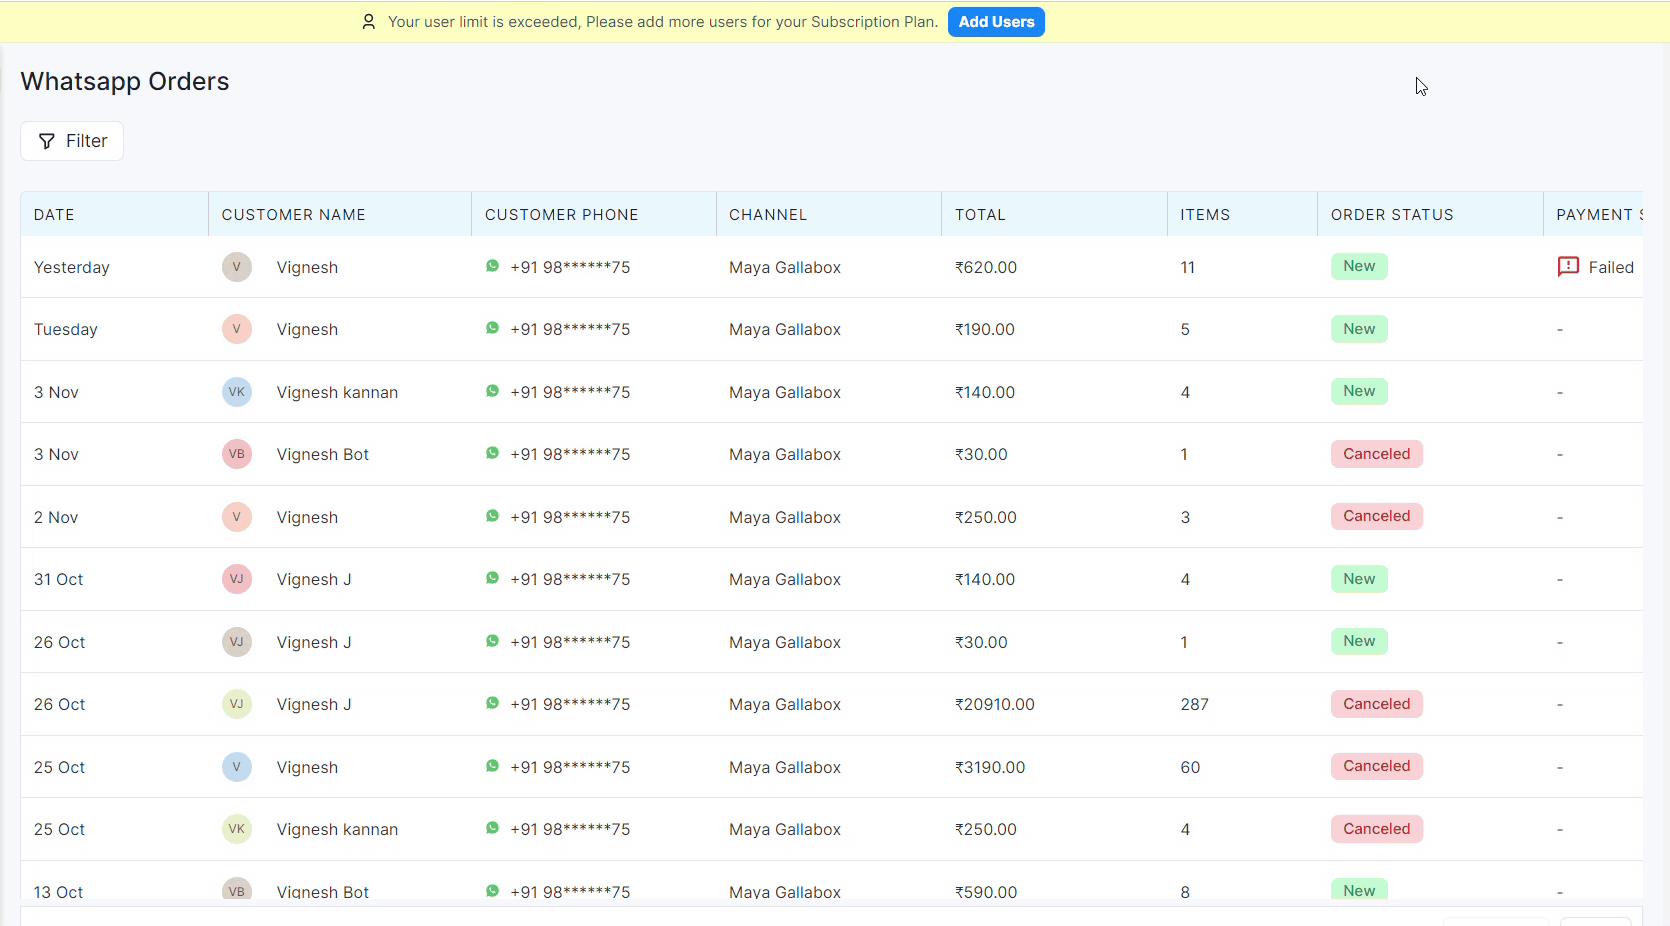Click the funnel icon in Filter button
The width and height of the screenshot is (1670, 926).
pyautogui.click(x=46, y=142)
